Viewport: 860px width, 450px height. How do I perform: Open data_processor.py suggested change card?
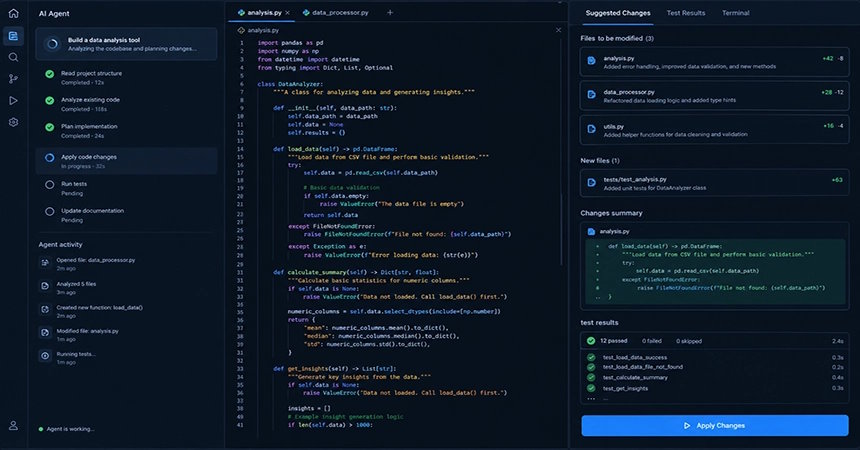point(715,96)
